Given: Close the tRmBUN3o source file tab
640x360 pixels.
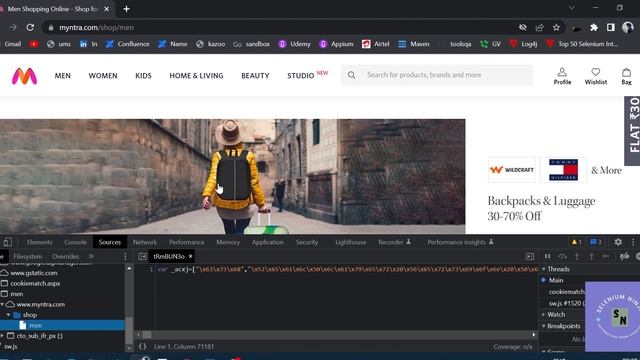Looking at the screenshot, I should pos(190,256).
